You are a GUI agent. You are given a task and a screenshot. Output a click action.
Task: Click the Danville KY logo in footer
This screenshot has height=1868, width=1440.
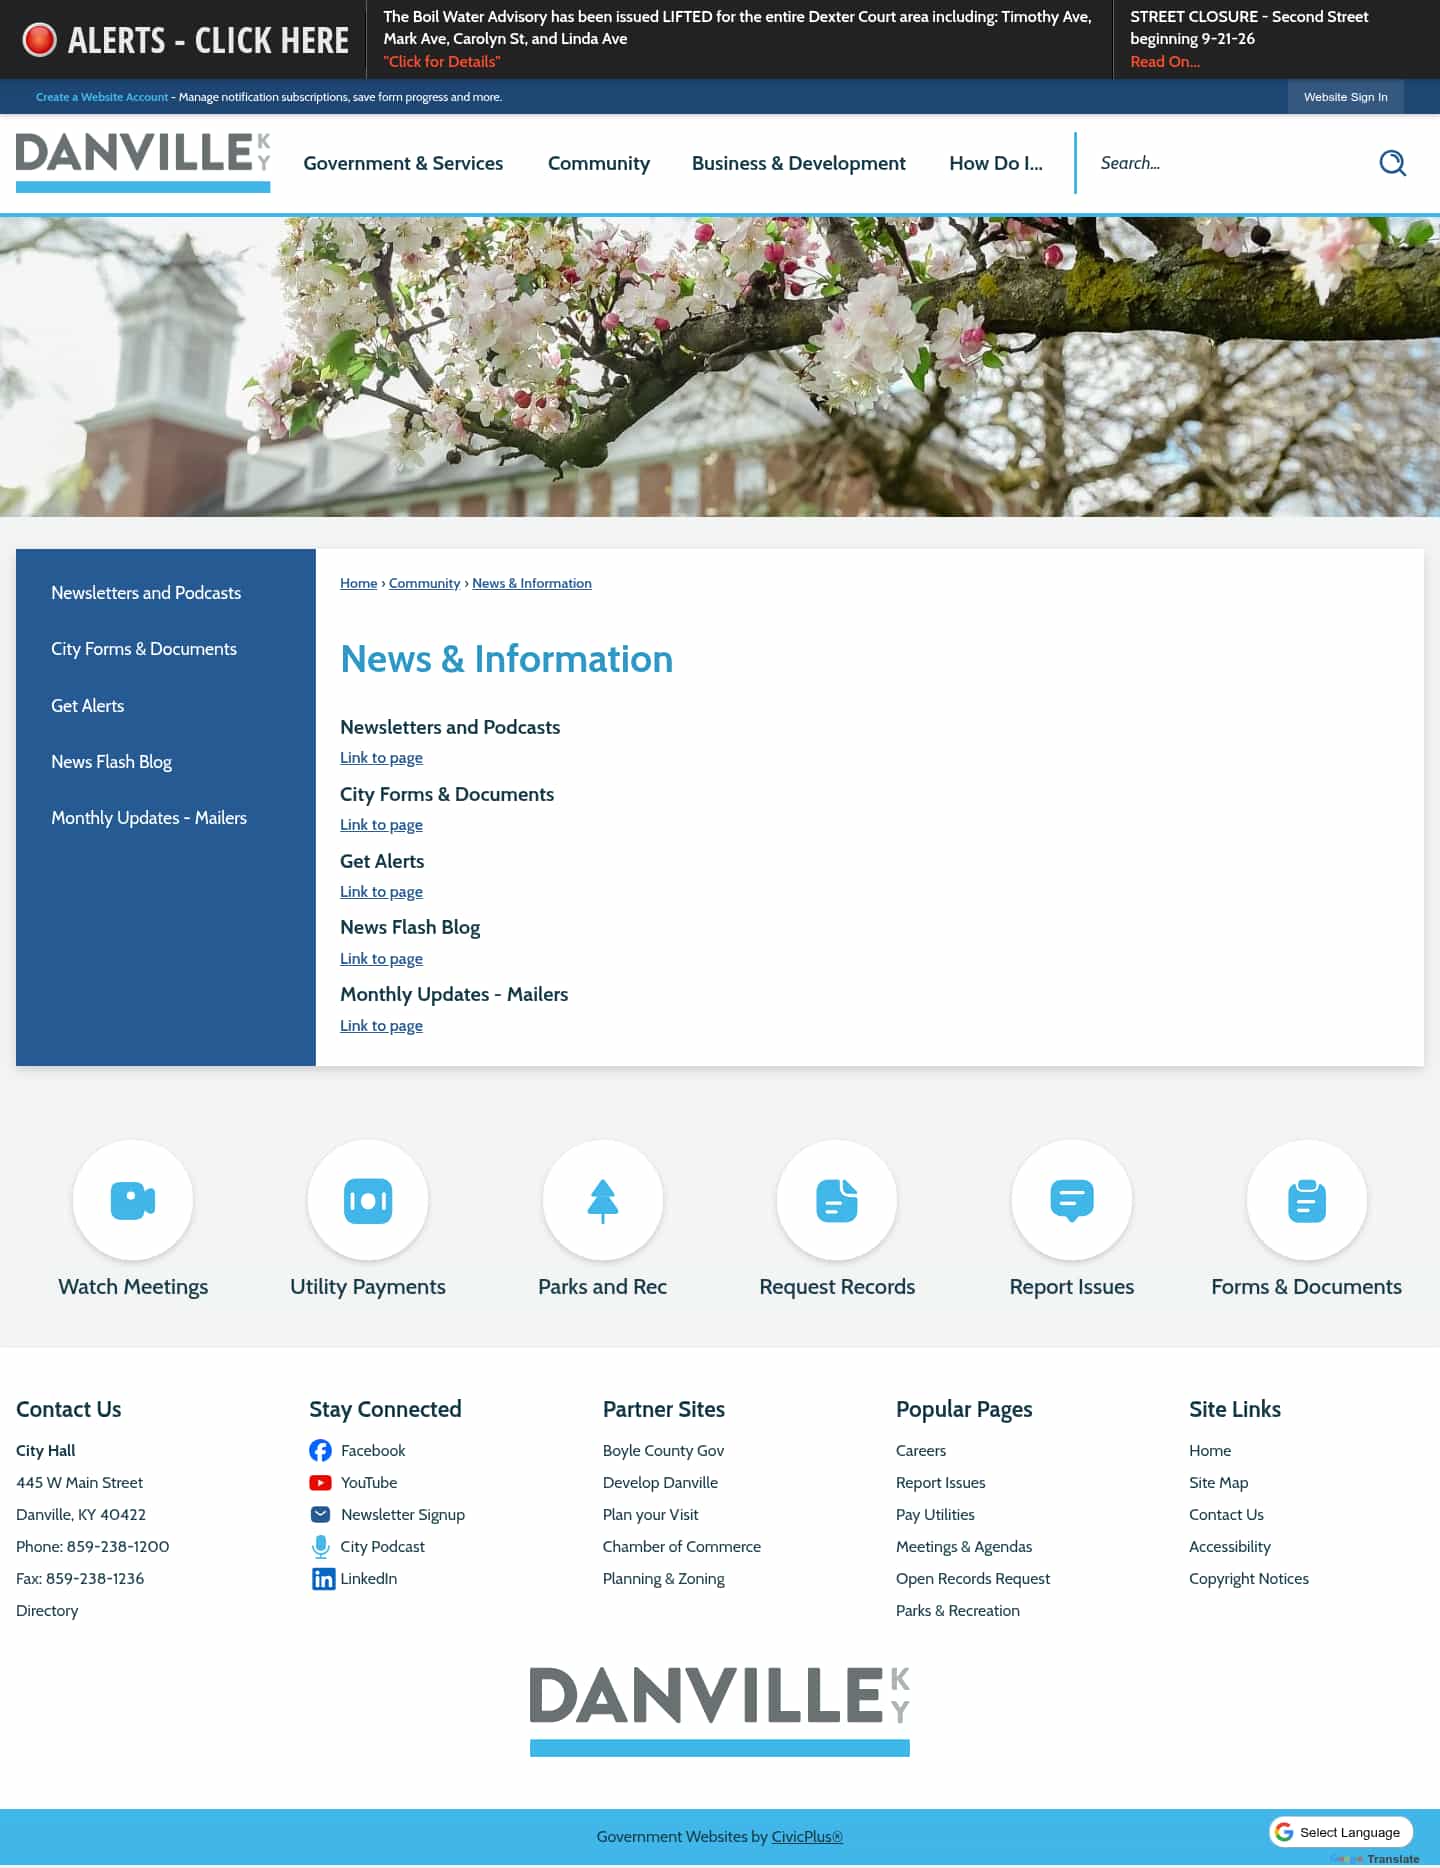[720, 1711]
